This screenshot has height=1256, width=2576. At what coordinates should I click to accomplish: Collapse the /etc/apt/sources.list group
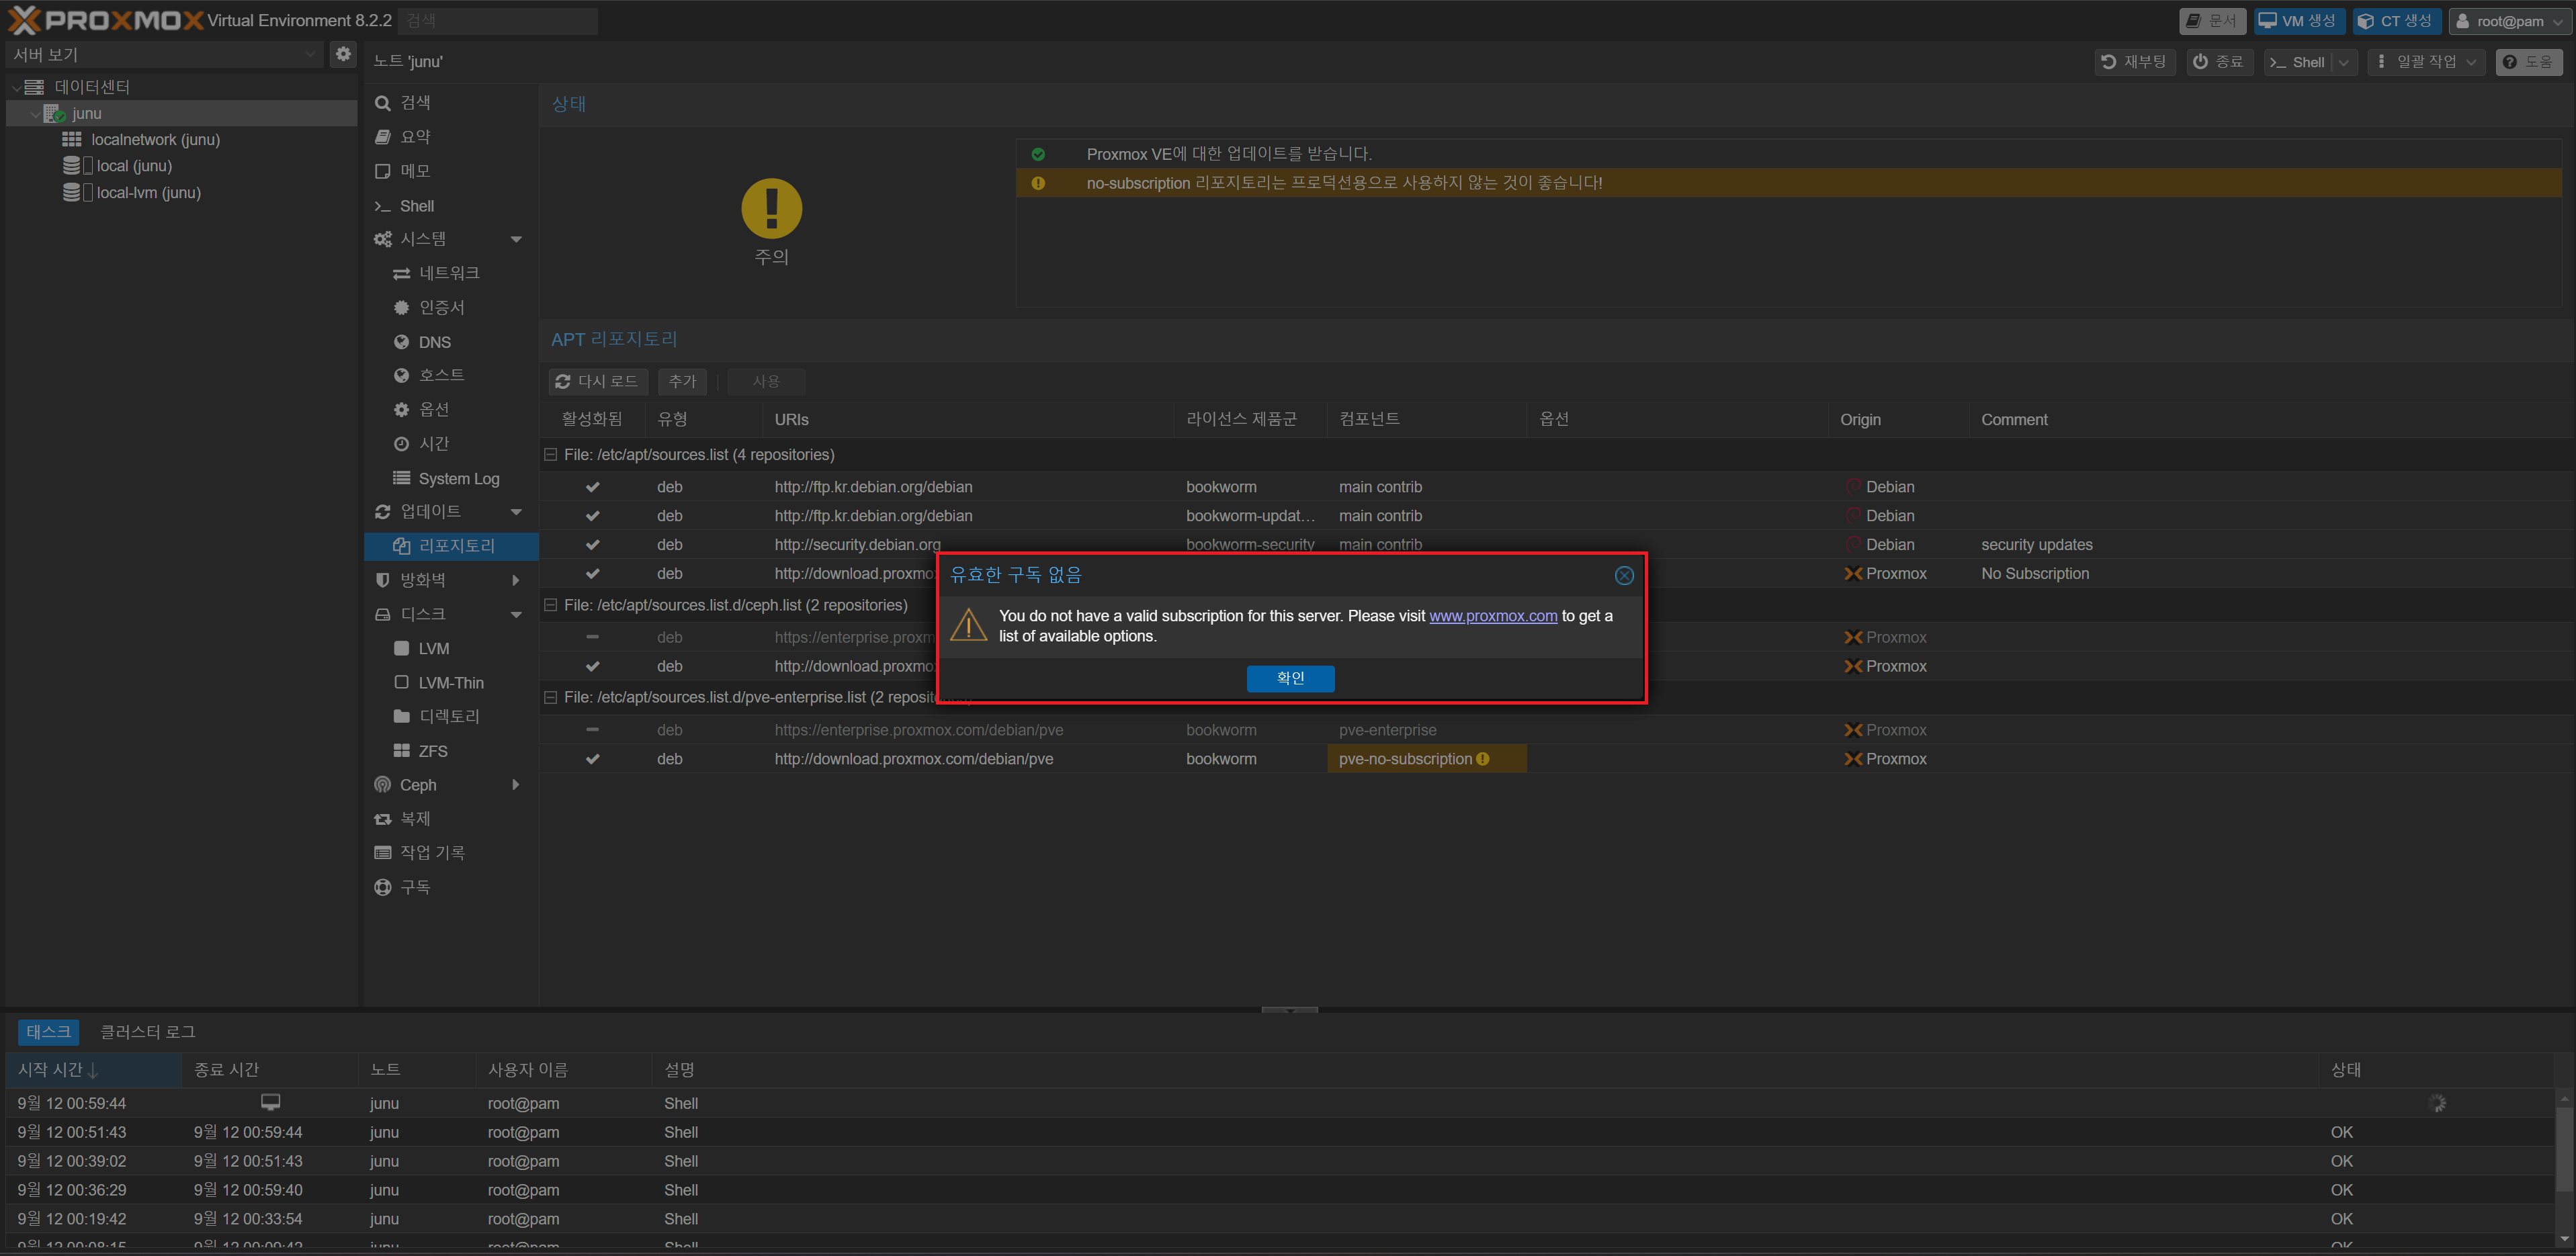pos(550,455)
